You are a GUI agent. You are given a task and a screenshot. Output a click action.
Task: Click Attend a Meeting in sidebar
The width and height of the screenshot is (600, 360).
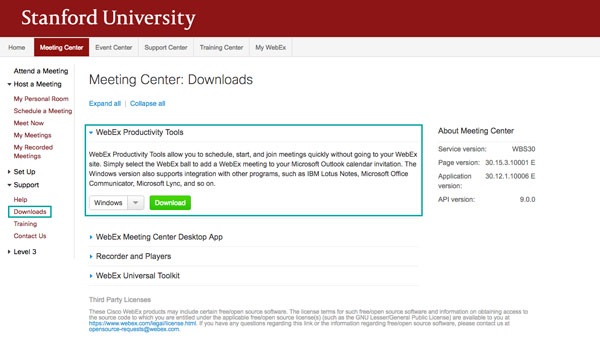coord(41,71)
